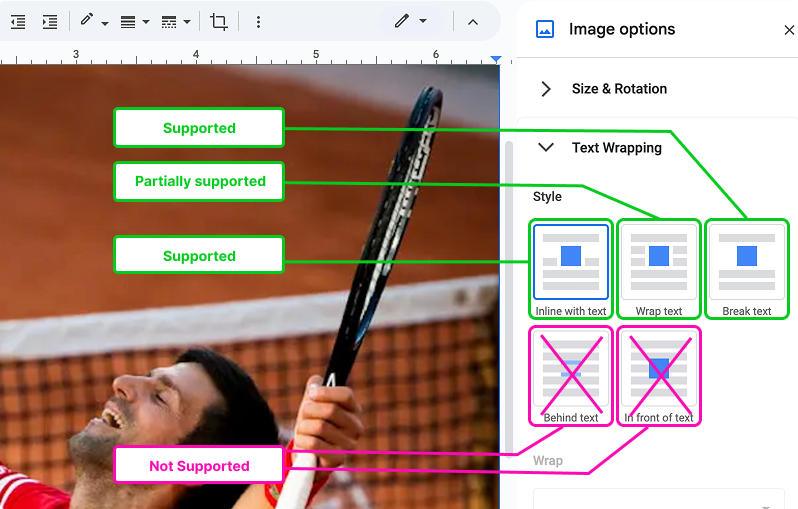Collapse the toolbar with the up chevron
Image resolution: width=798 pixels, height=509 pixels.
pyautogui.click(x=473, y=21)
